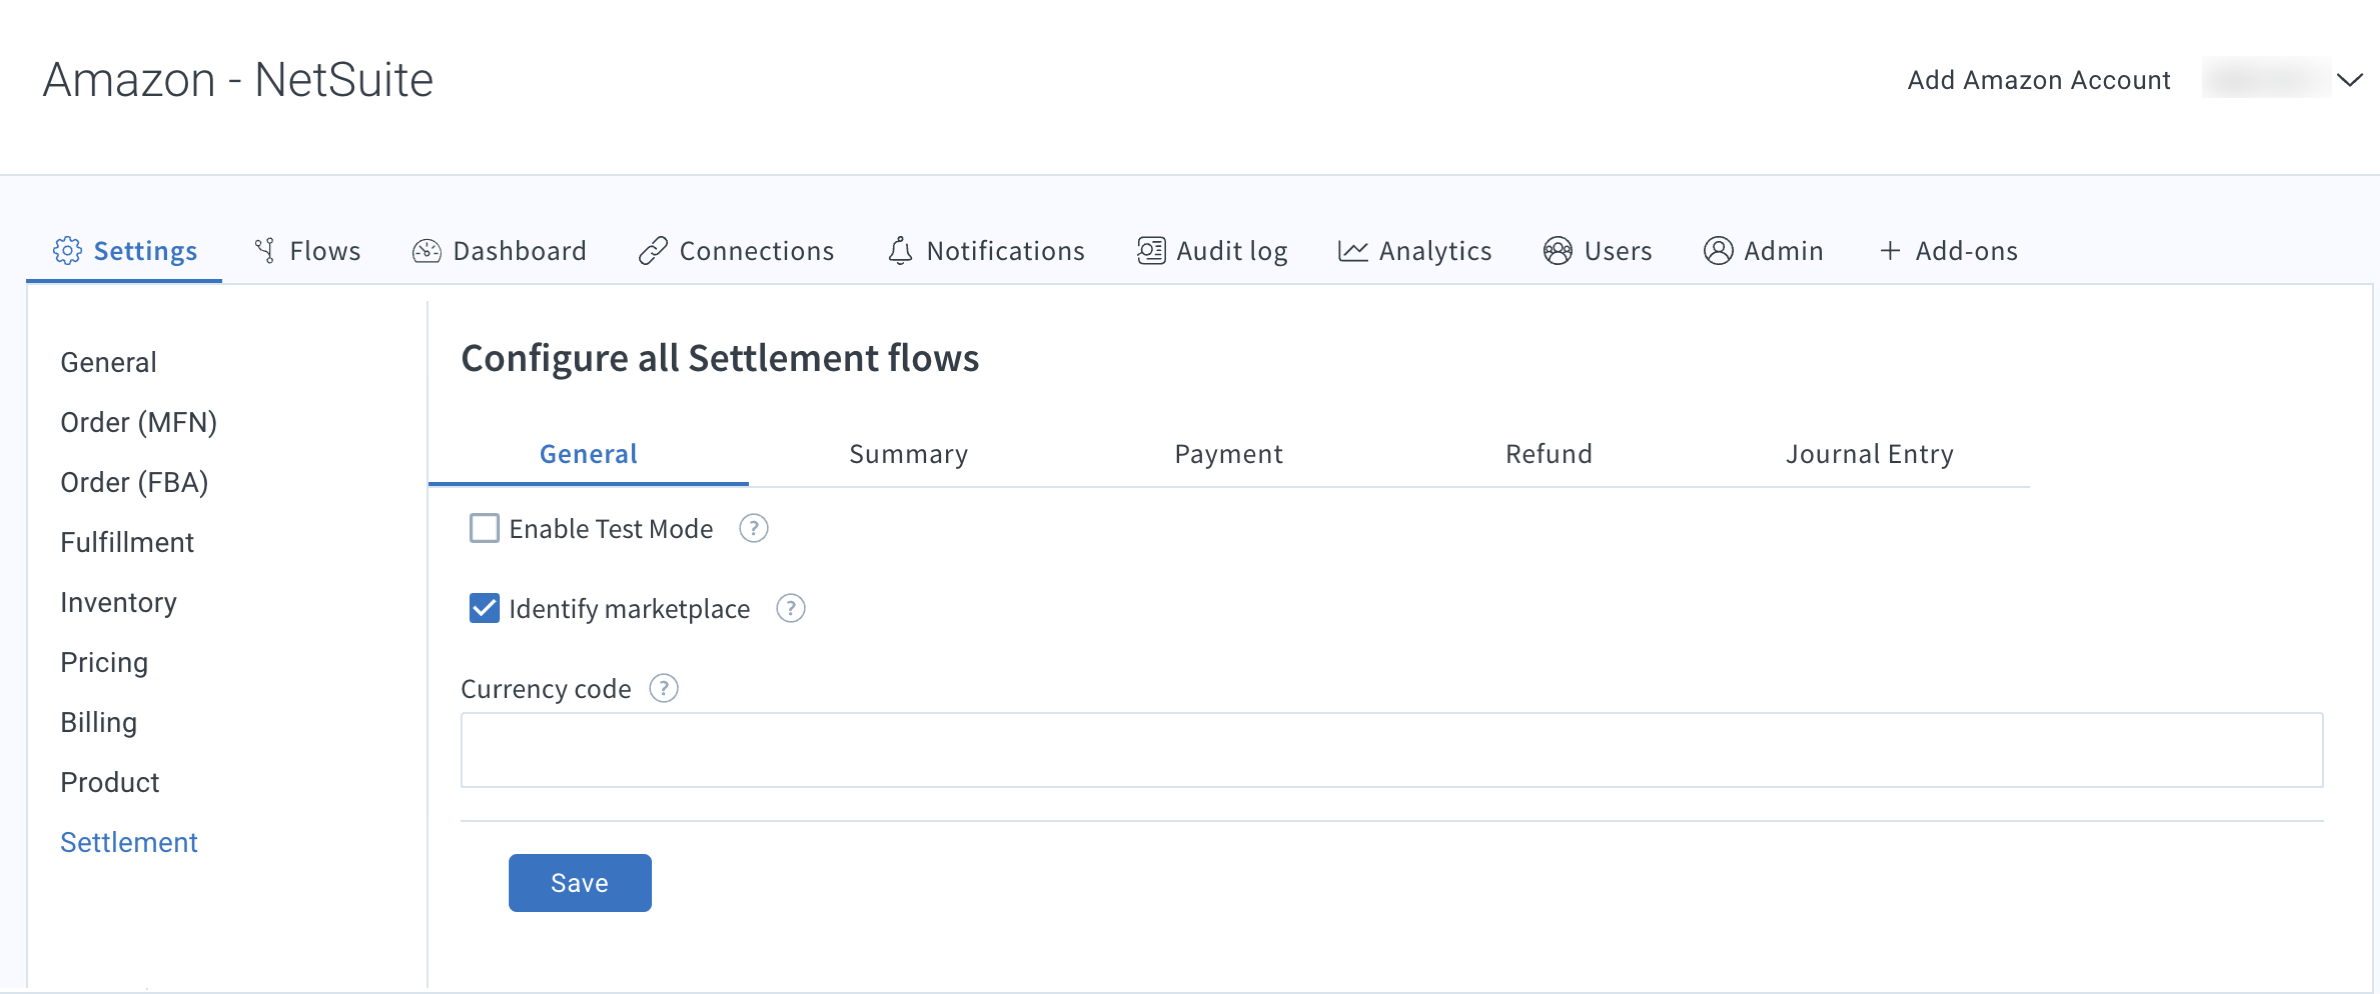Screen dimensions: 2380x994
Task: Open Billing settings section
Action: [98, 722]
